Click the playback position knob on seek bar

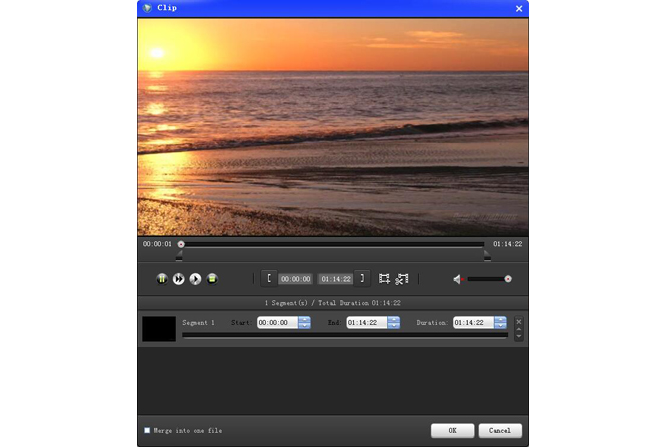(x=181, y=244)
